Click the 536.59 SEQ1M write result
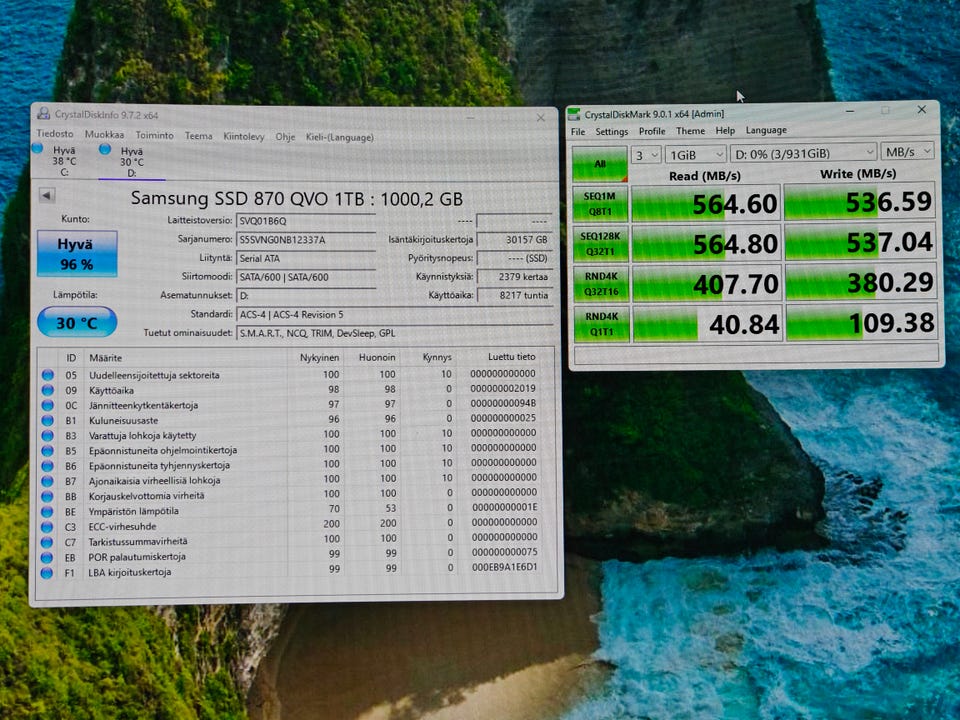 click(860, 201)
